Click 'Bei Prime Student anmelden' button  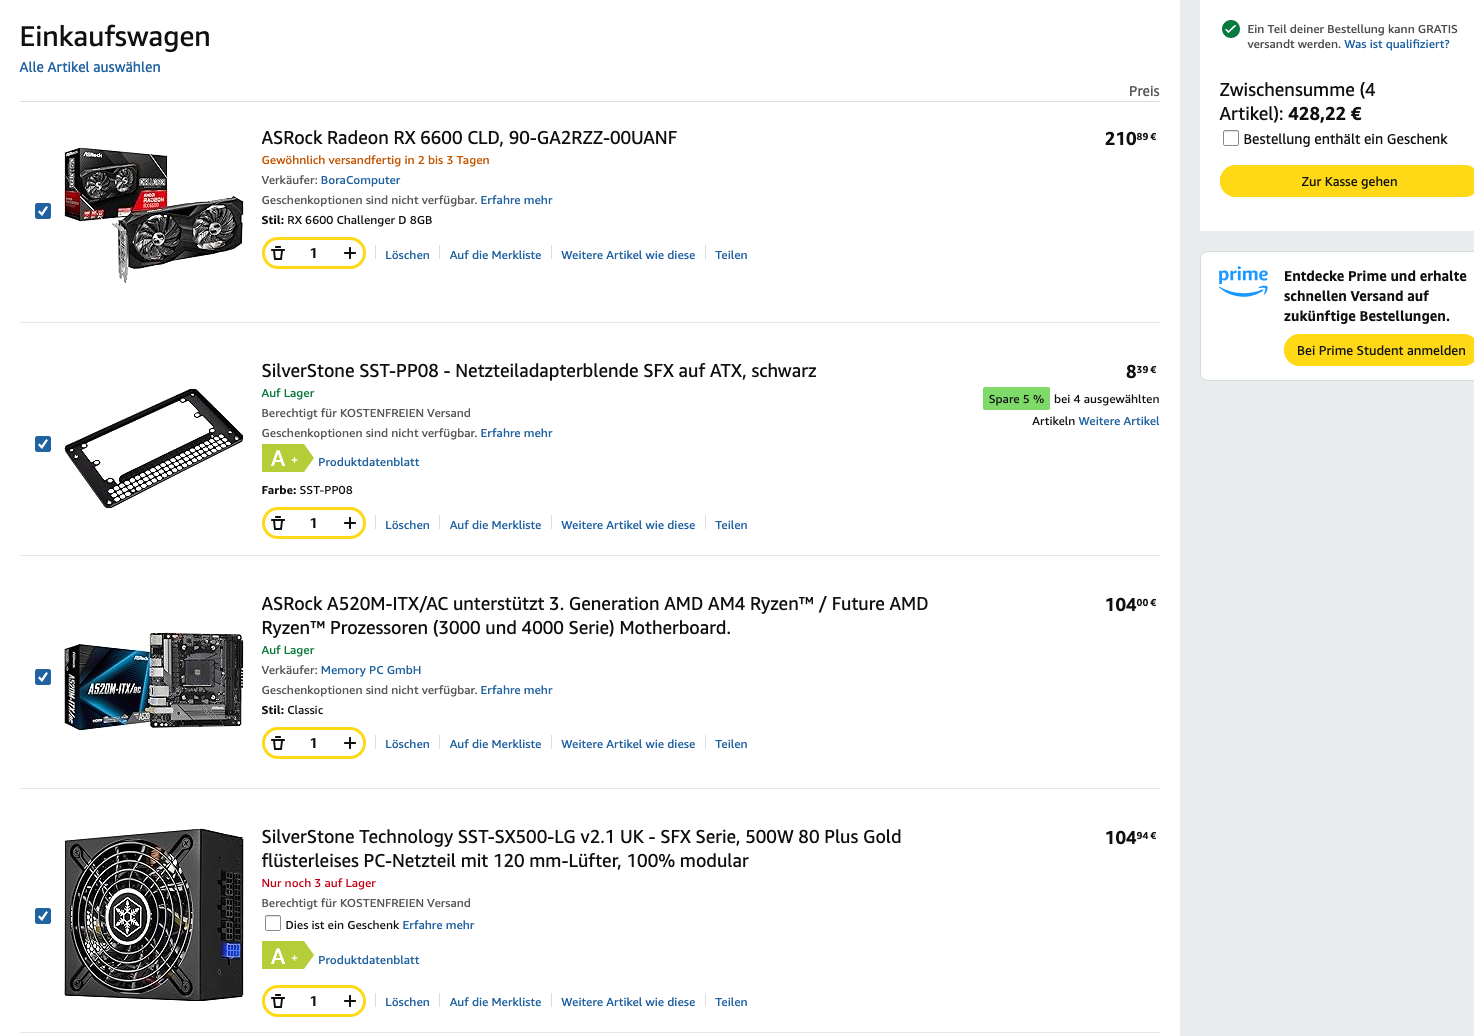(1380, 350)
